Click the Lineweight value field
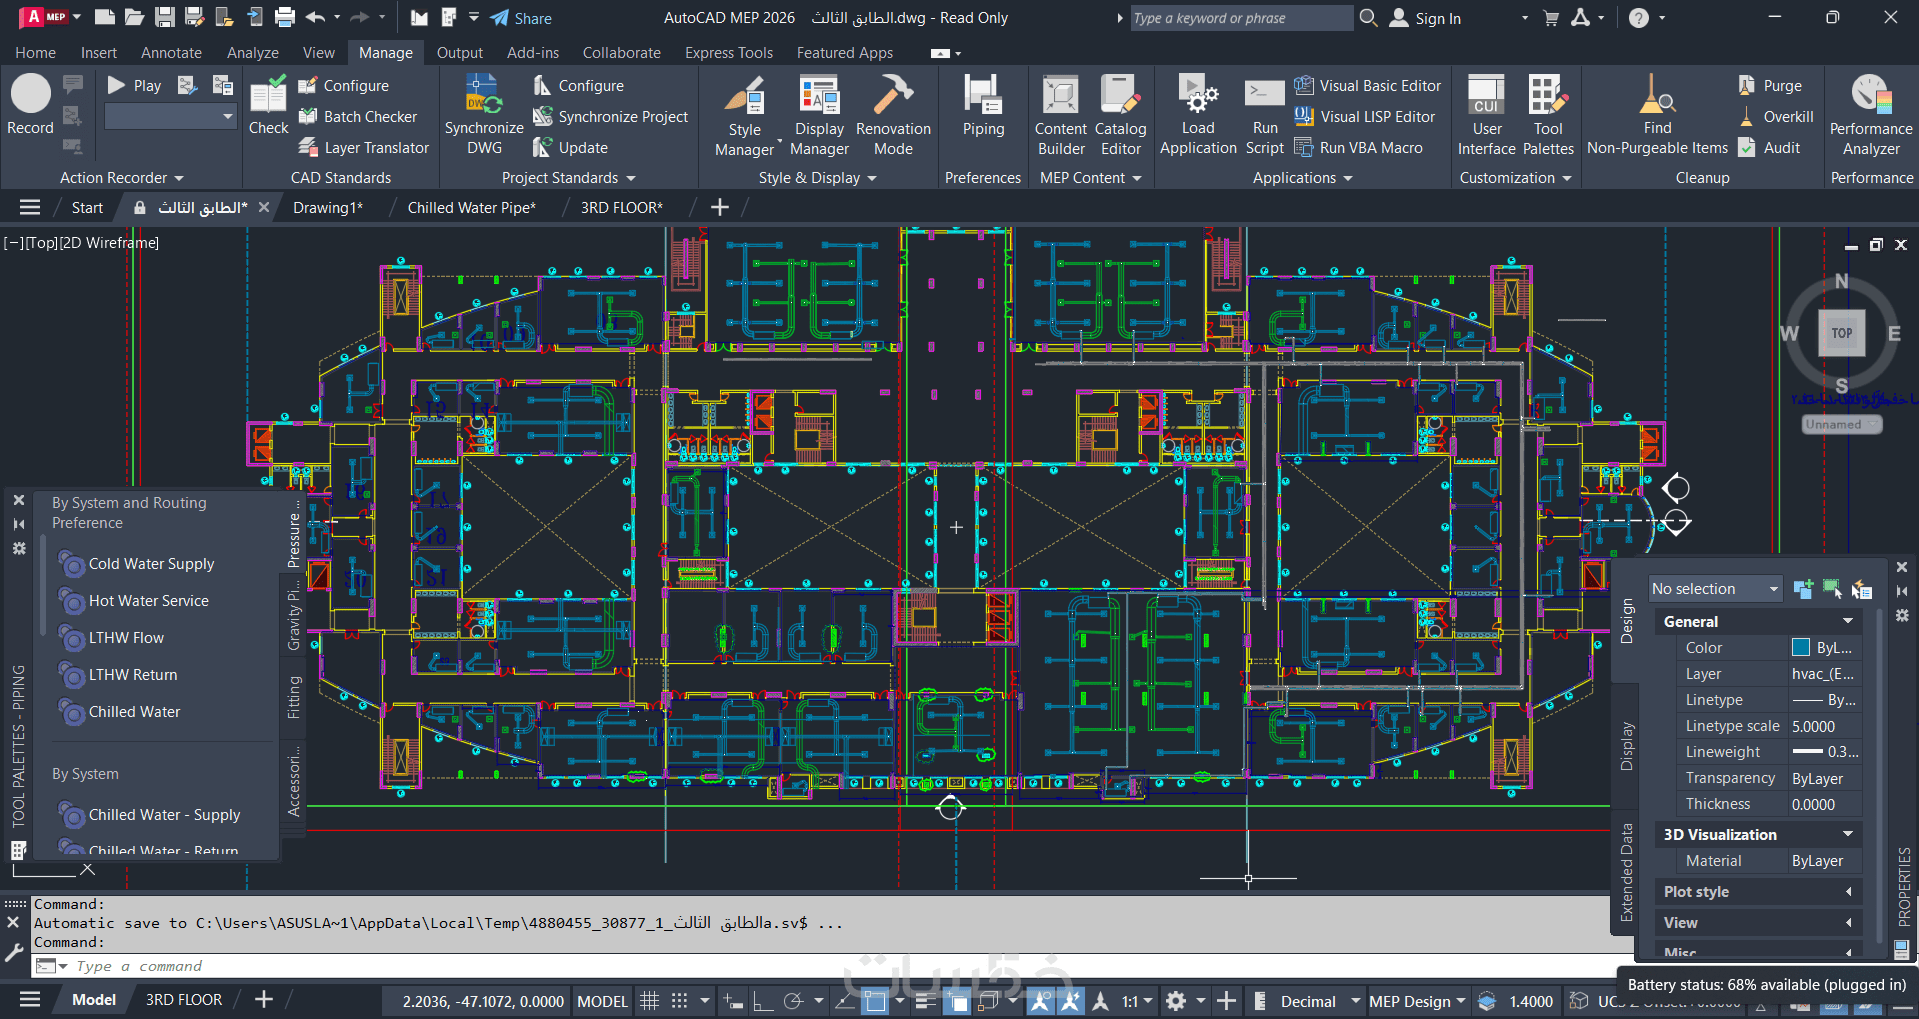This screenshot has height=1019, width=1919. click(1825, 751)
